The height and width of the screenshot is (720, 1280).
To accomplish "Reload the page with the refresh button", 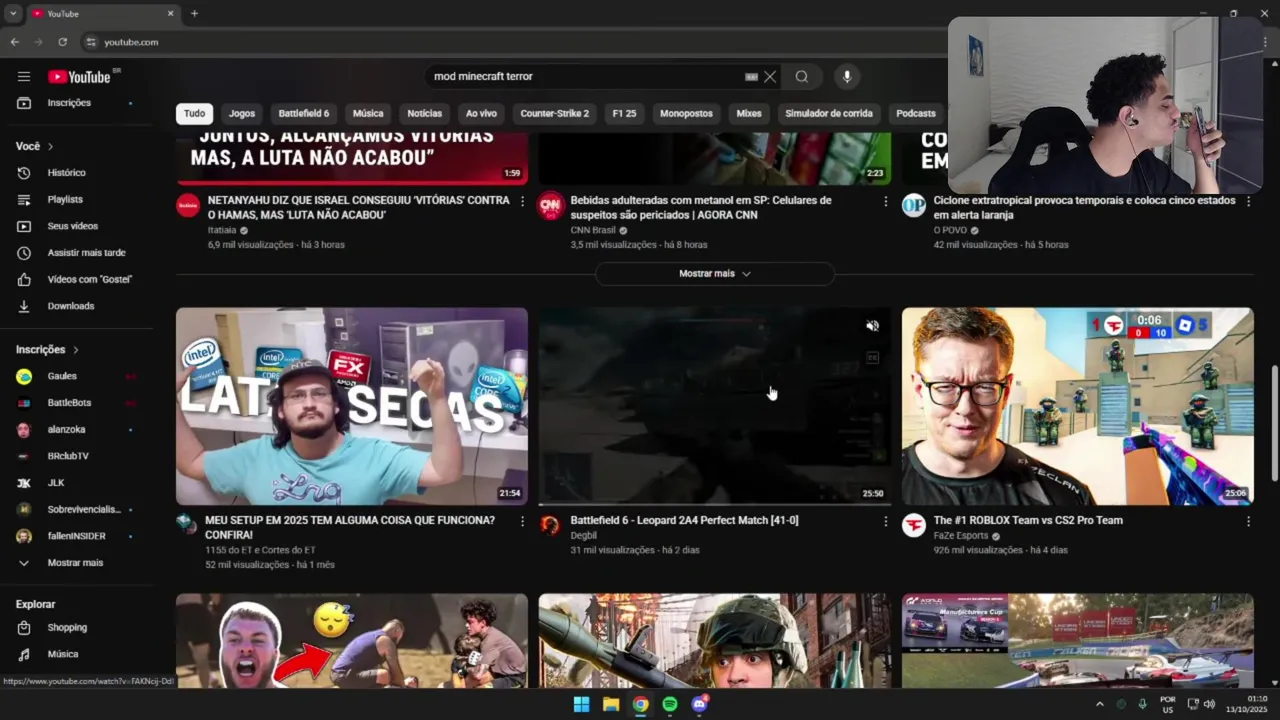I will tap(62, 42).
